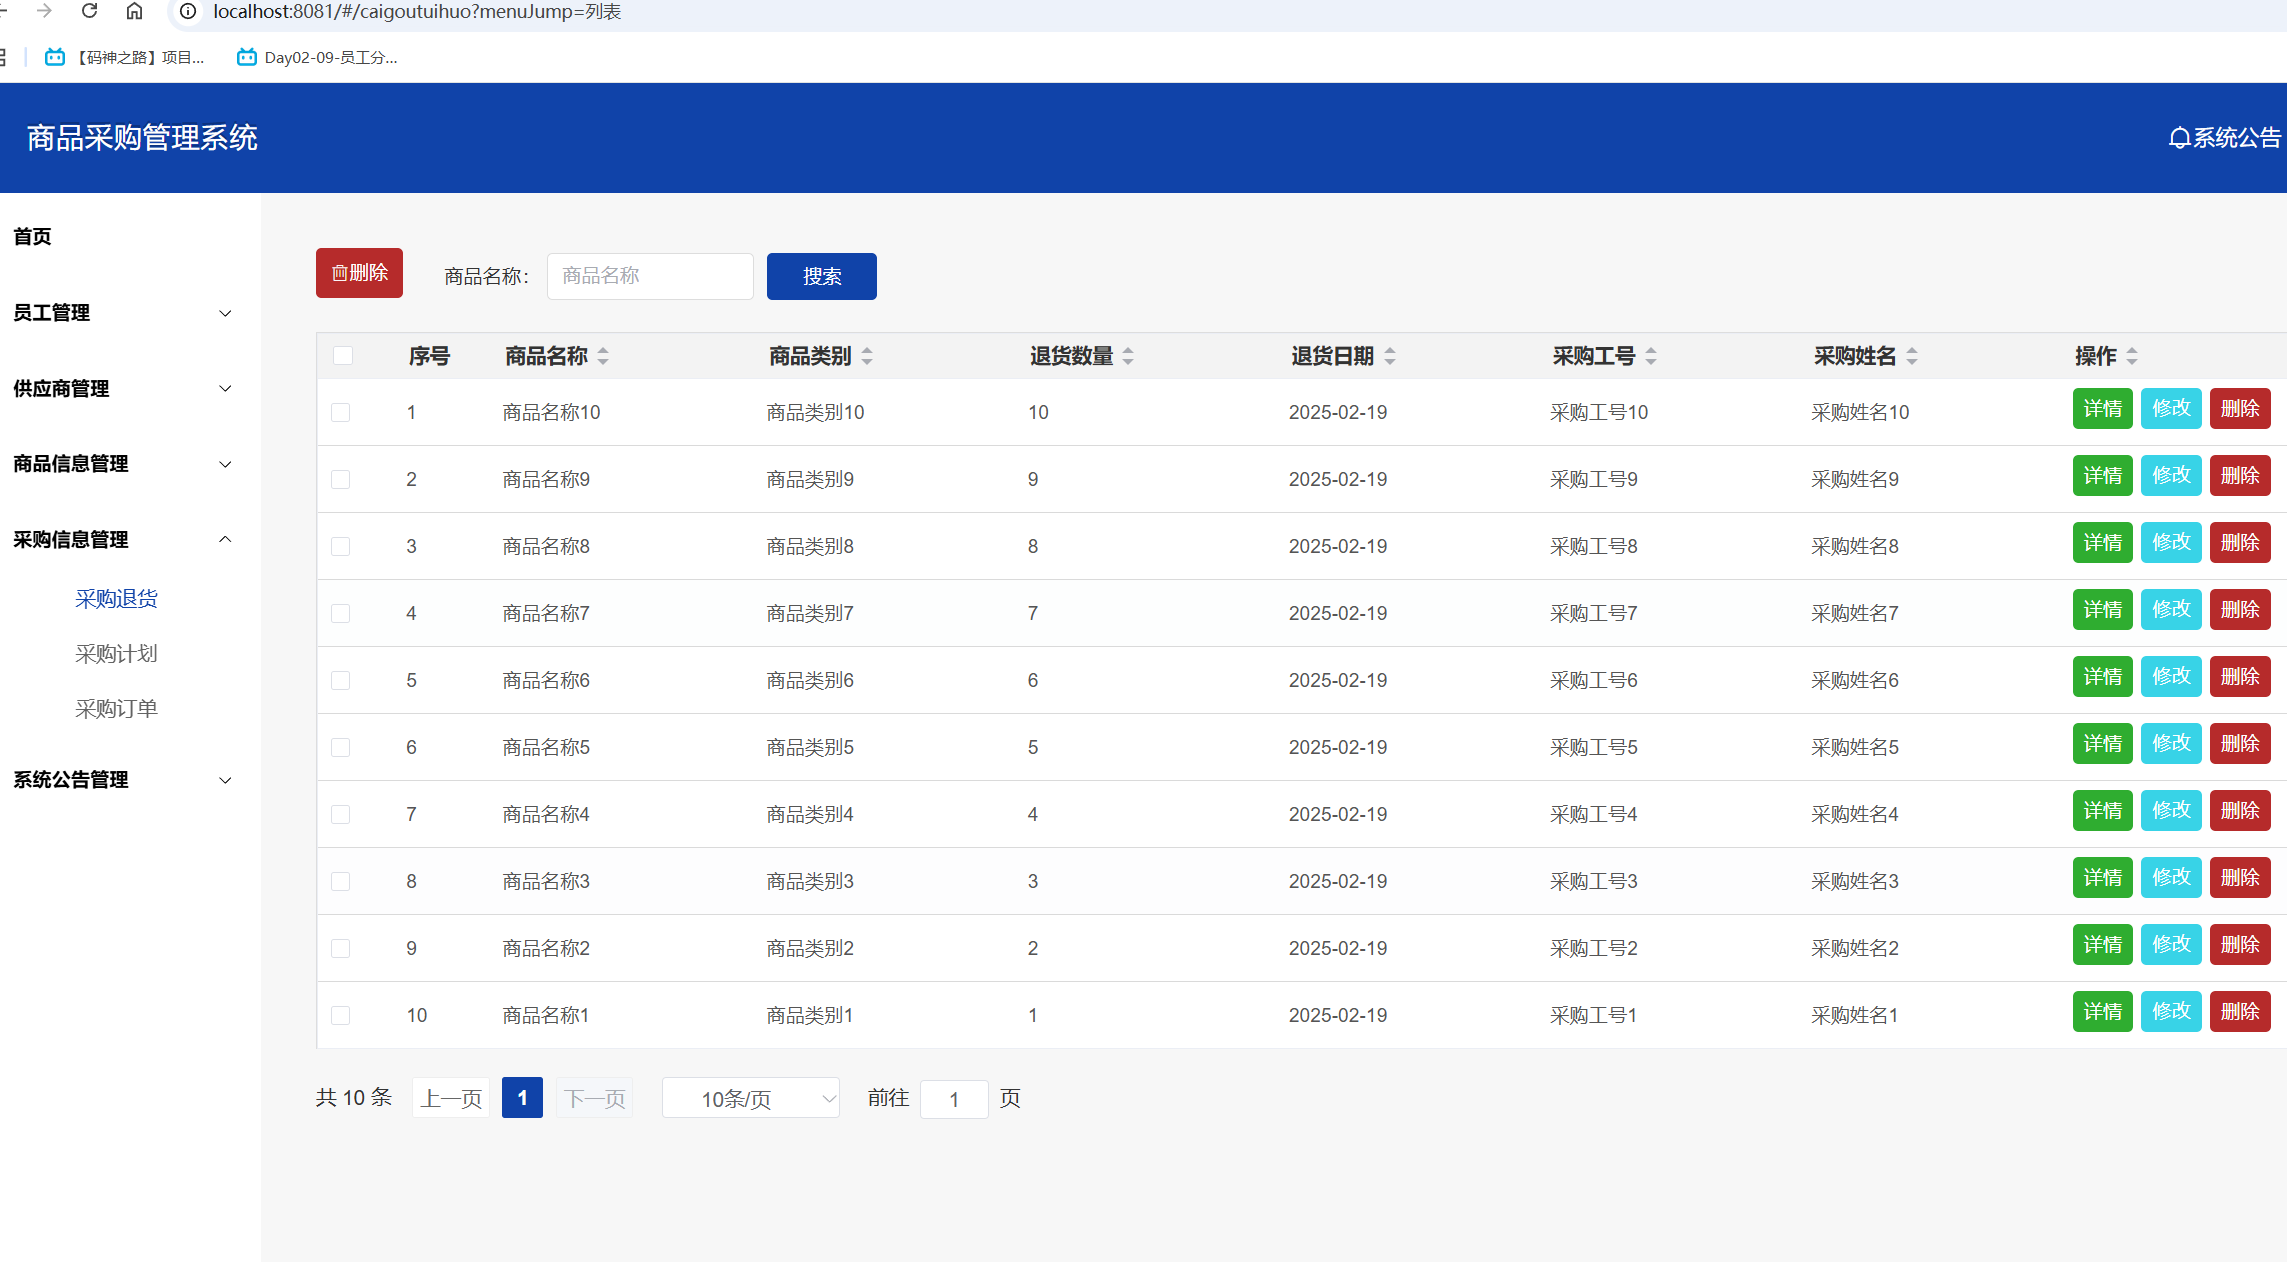
Task: Sort by the return quantity column arrows
Action: [1128, 356]
